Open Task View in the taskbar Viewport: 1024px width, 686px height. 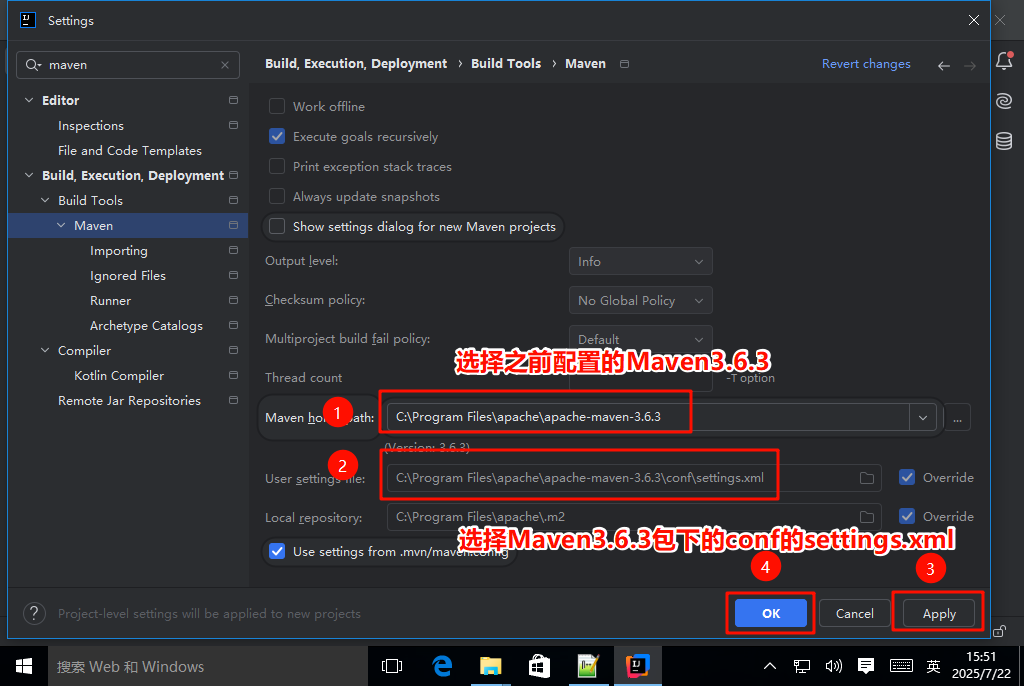point(392,666)
